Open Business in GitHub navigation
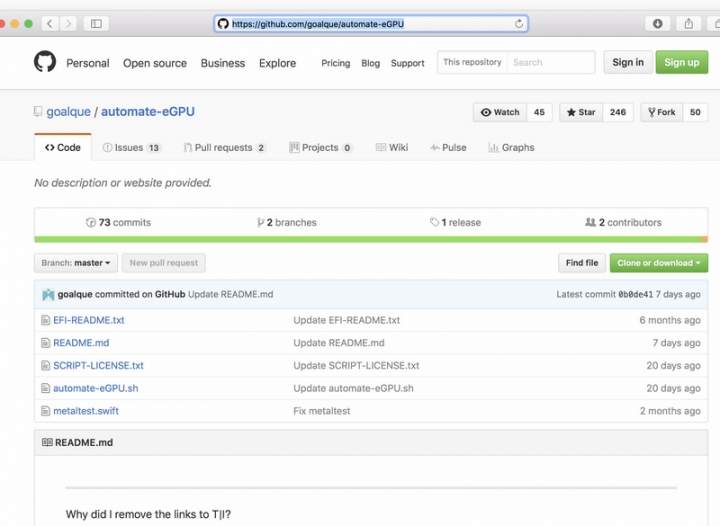 click(223, 63)
